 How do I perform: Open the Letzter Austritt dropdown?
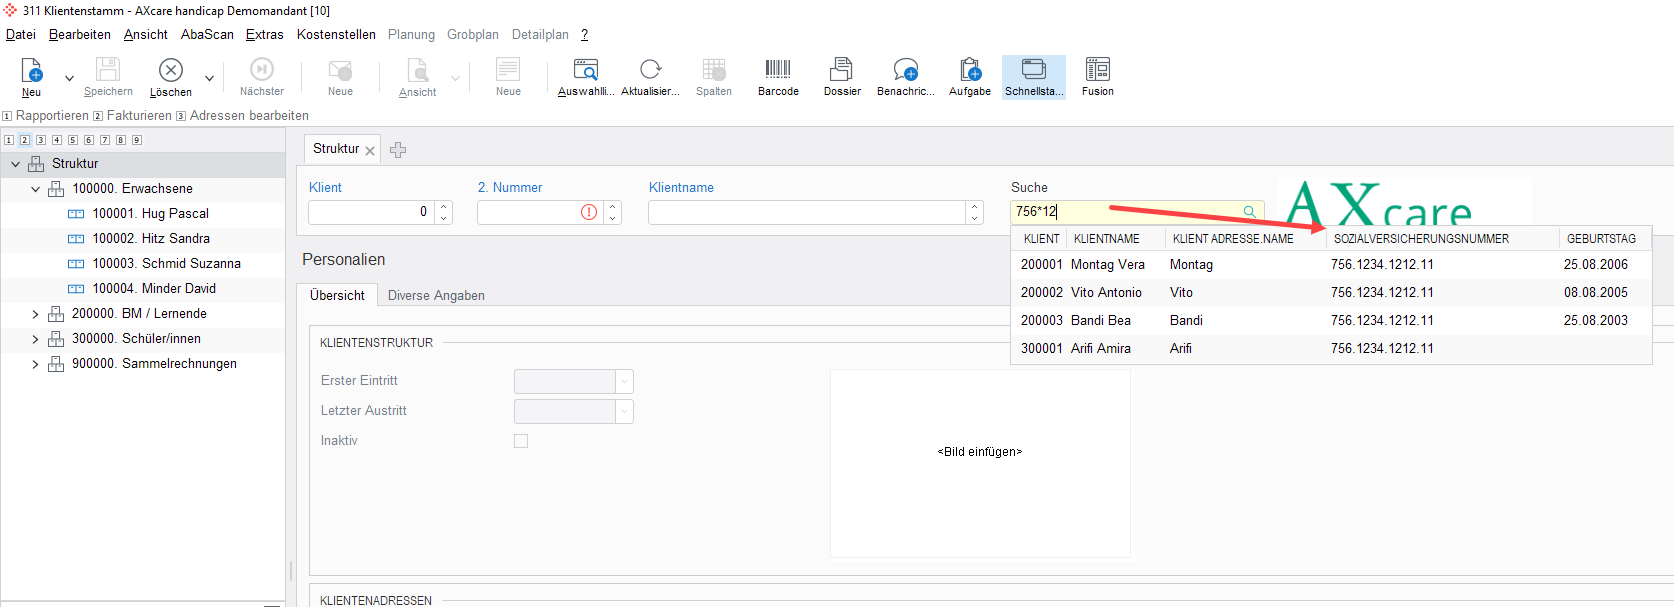pyautogui.click(x=625, y=411)
